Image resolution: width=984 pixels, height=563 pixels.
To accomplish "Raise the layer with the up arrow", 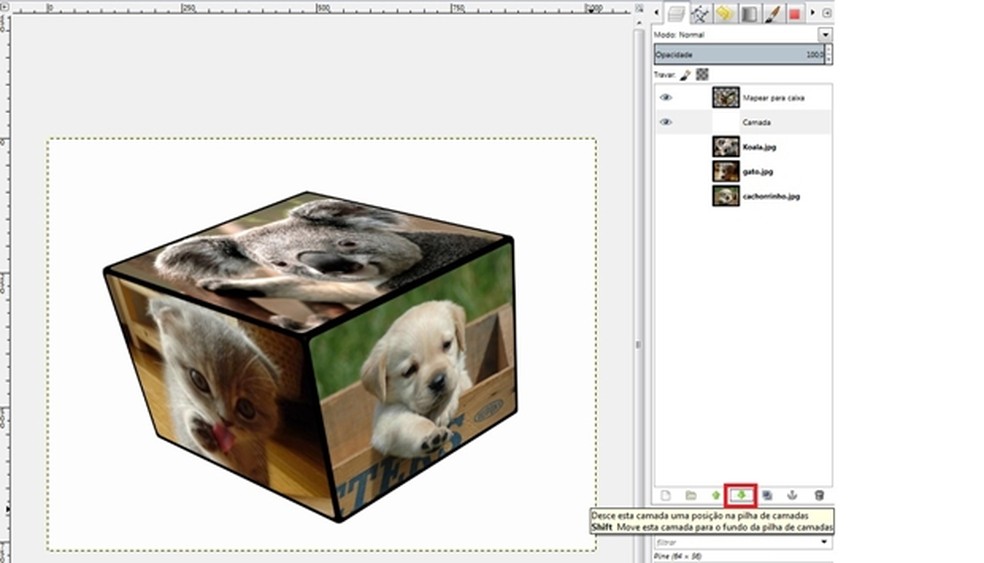I will tap(715, 495).
